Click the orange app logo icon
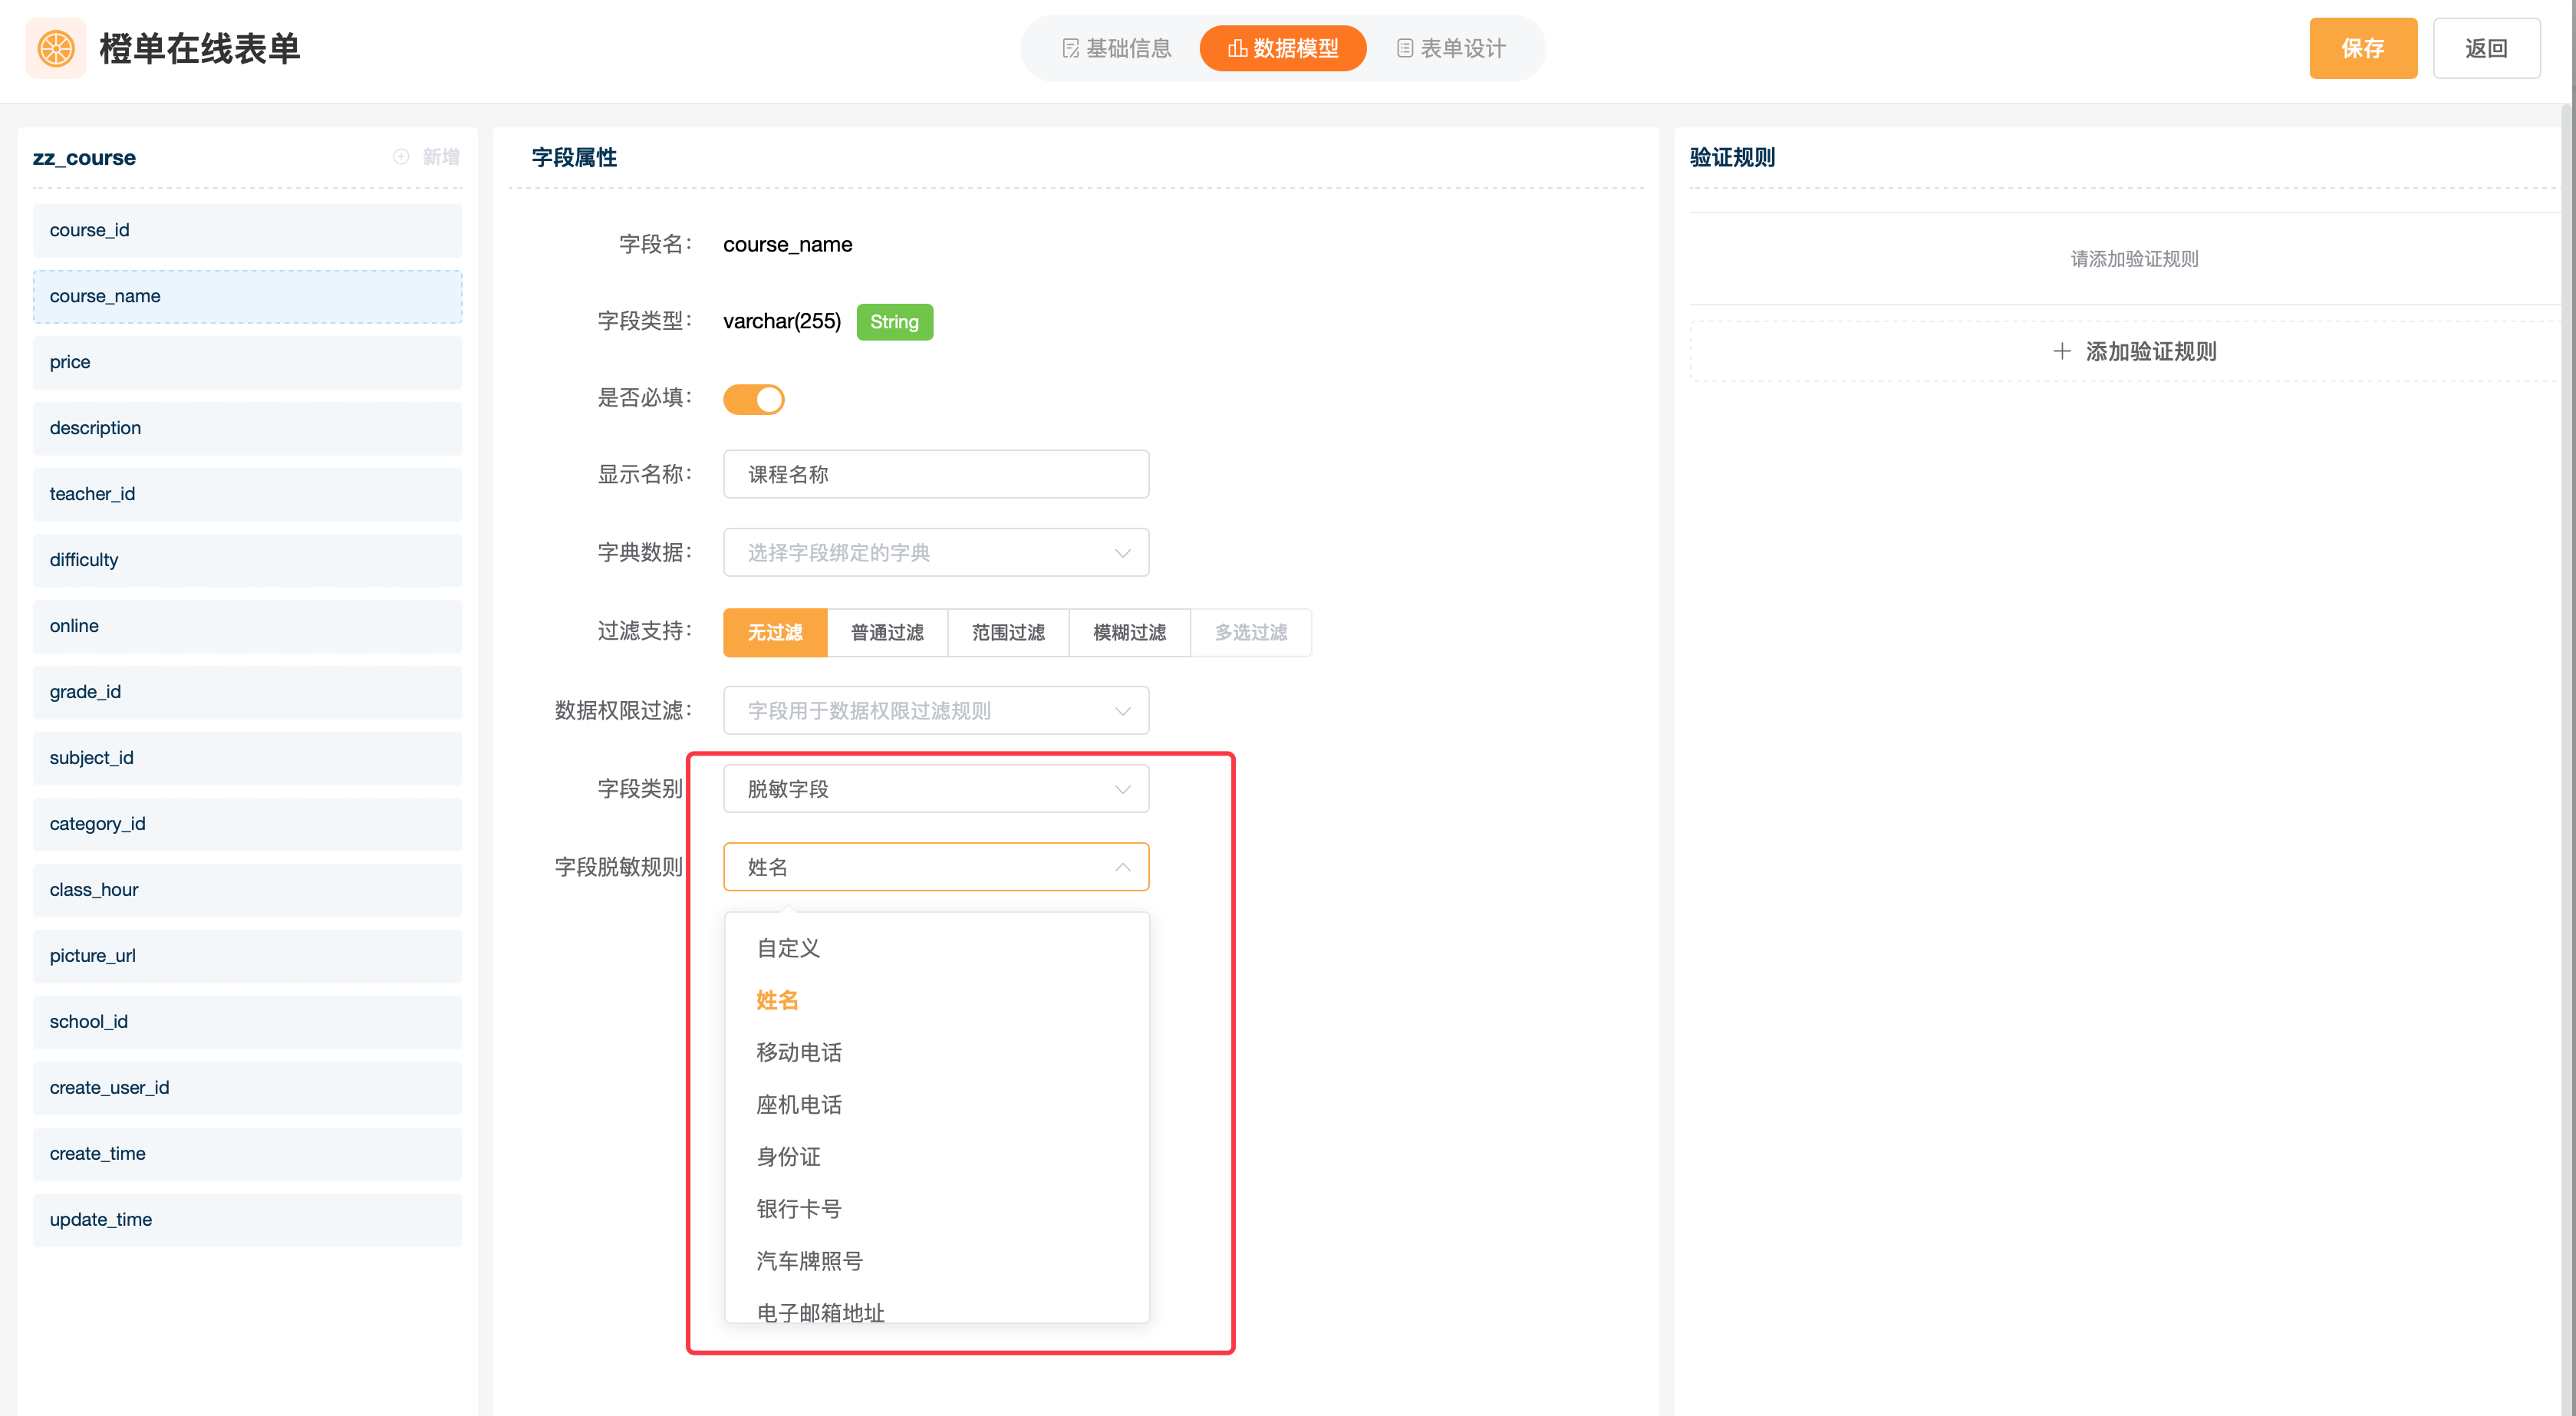Image resolution: width=2576 pixels, height=1416 pixels. click(56, 48)
